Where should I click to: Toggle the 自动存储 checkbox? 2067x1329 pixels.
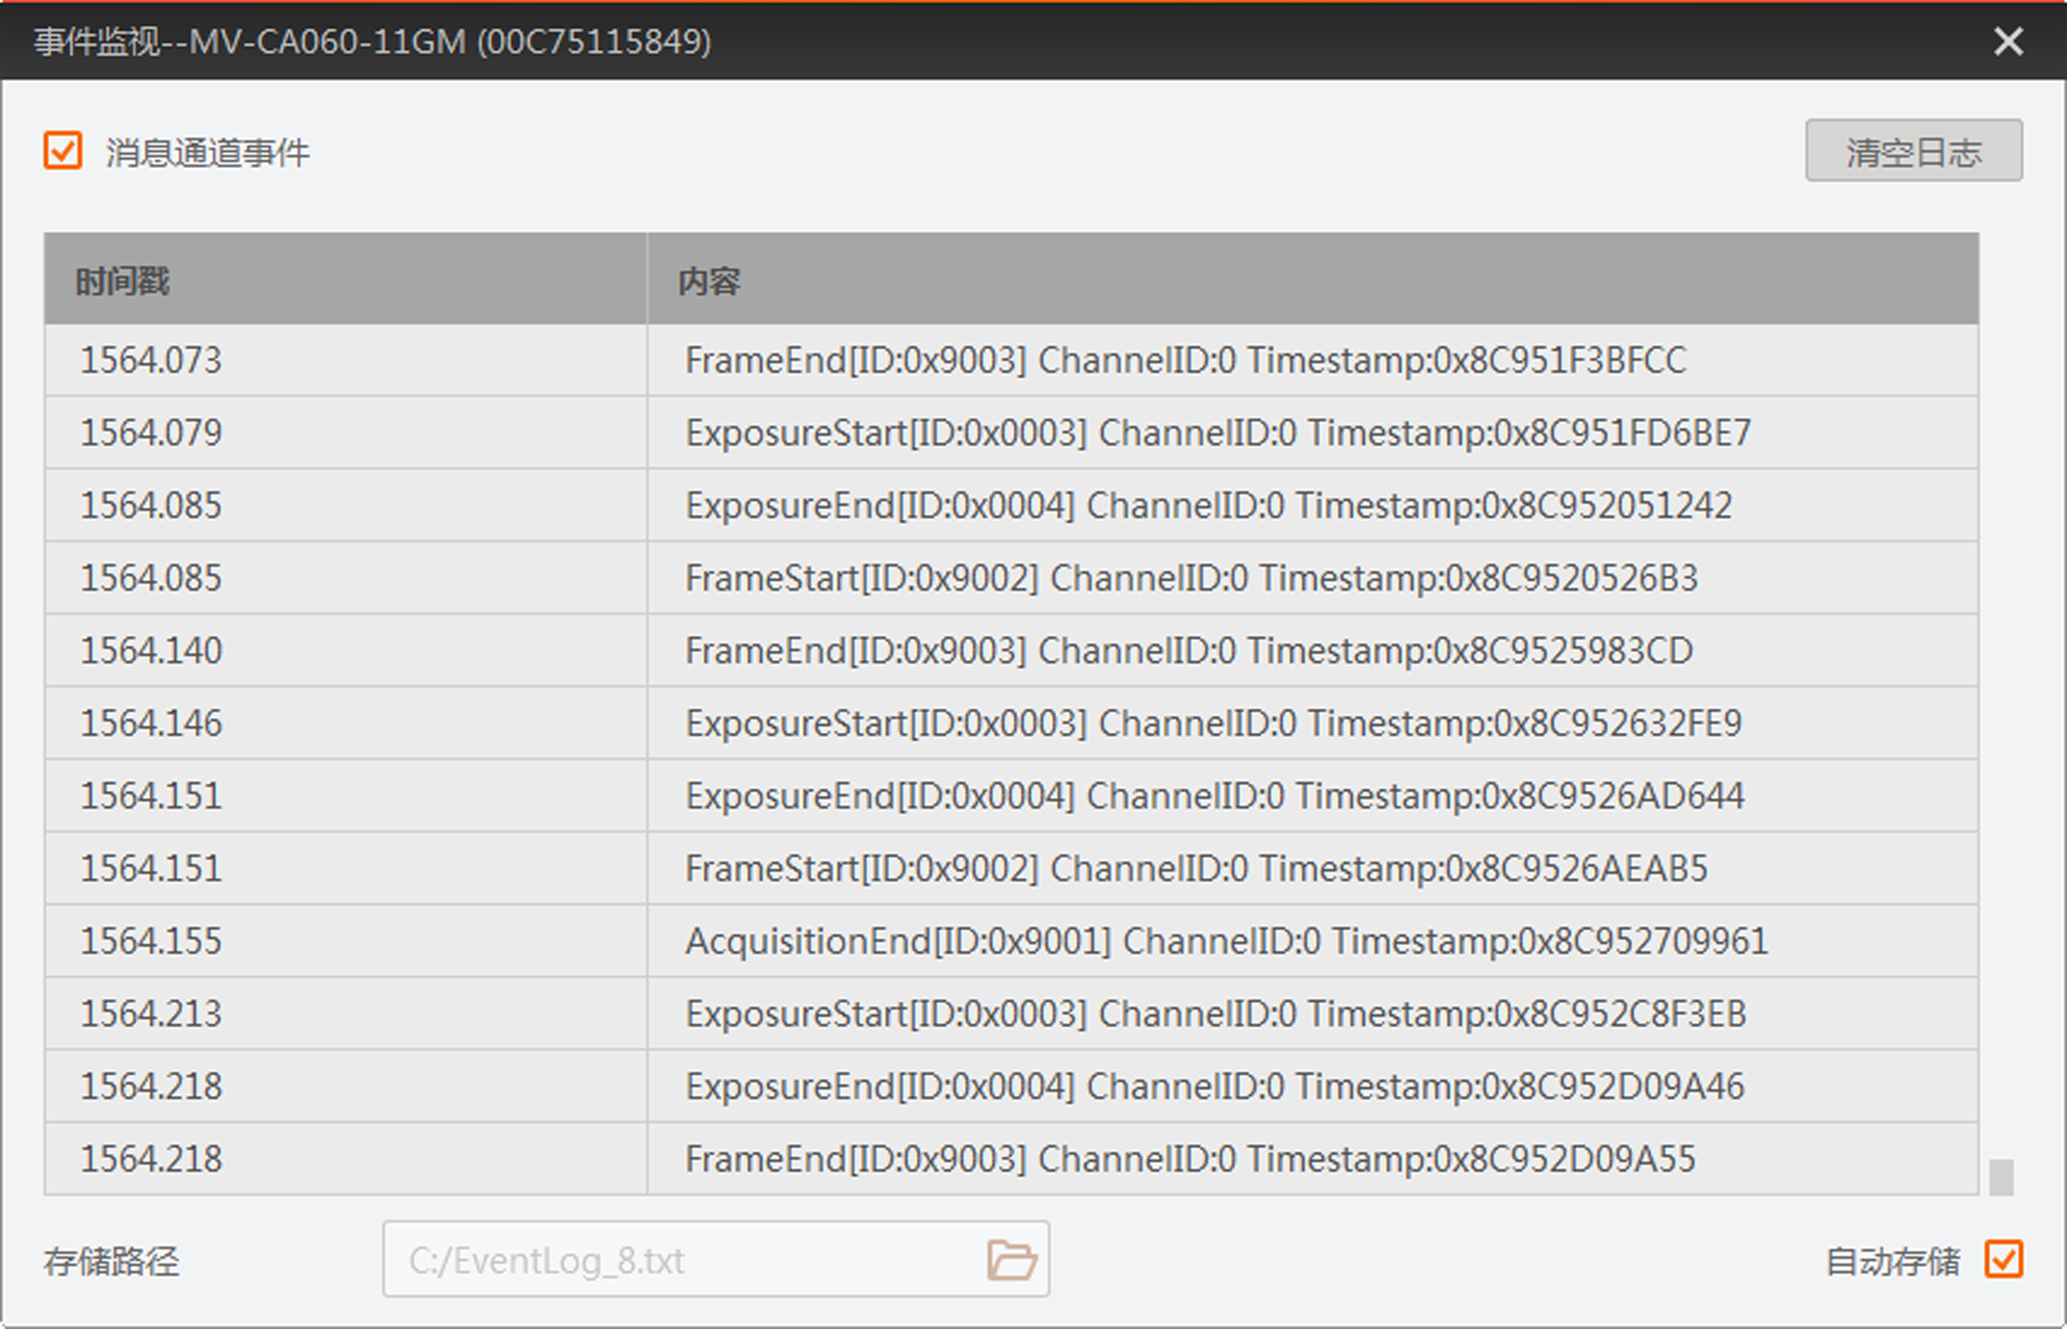click(2004, 1259)
